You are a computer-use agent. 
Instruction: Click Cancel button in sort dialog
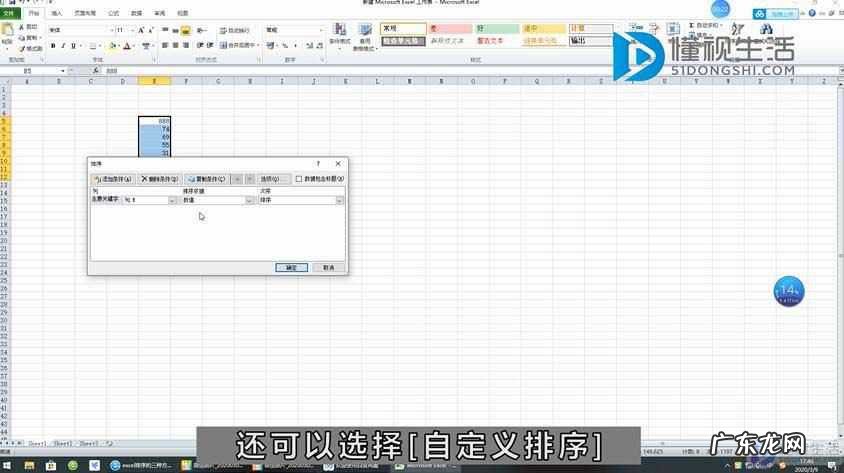329,267
